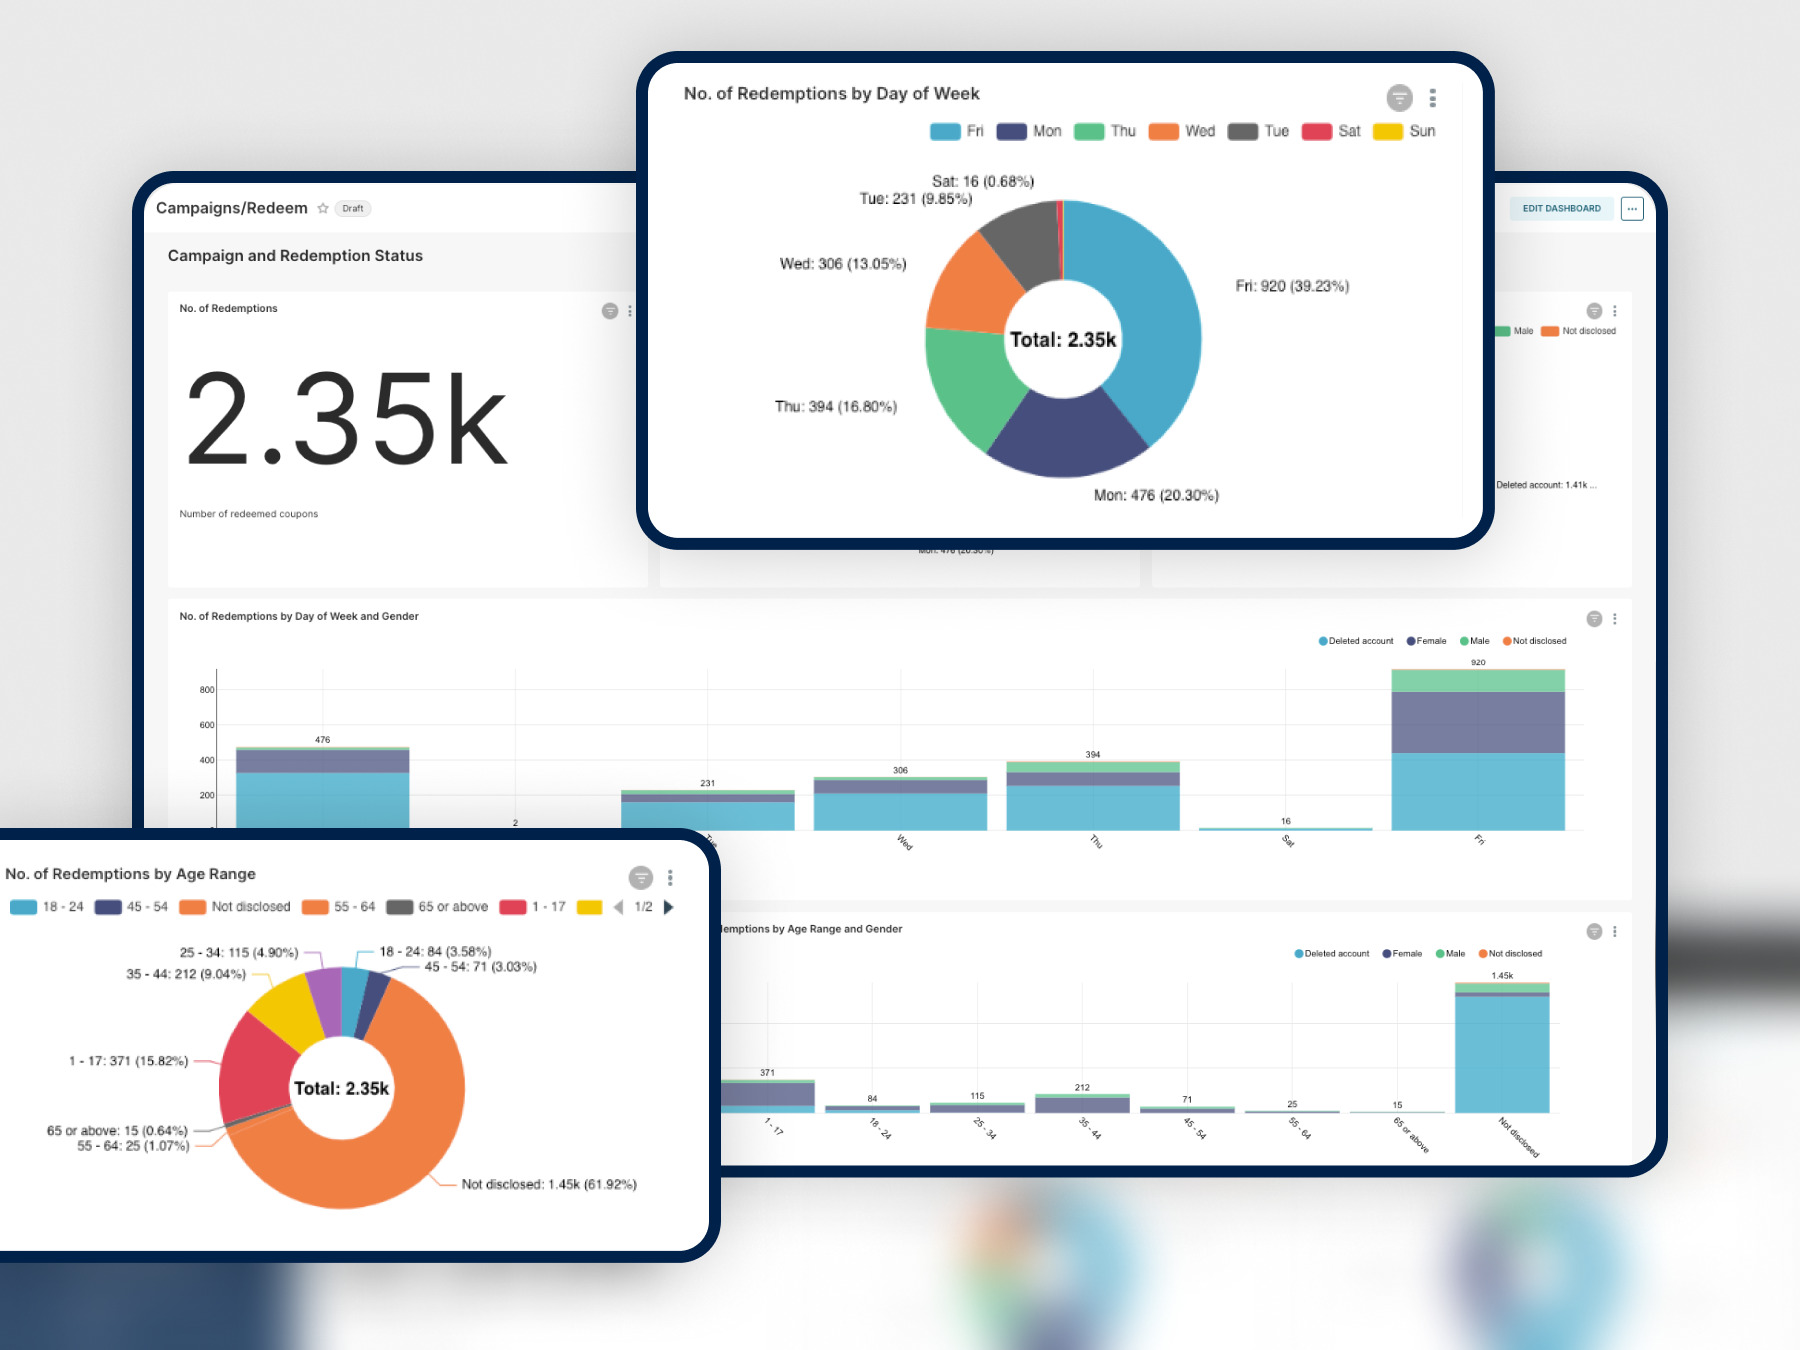The image size is (1800, 1350).
Task: Select the Fri slice of the donut chart
Action: point(1150,300)
